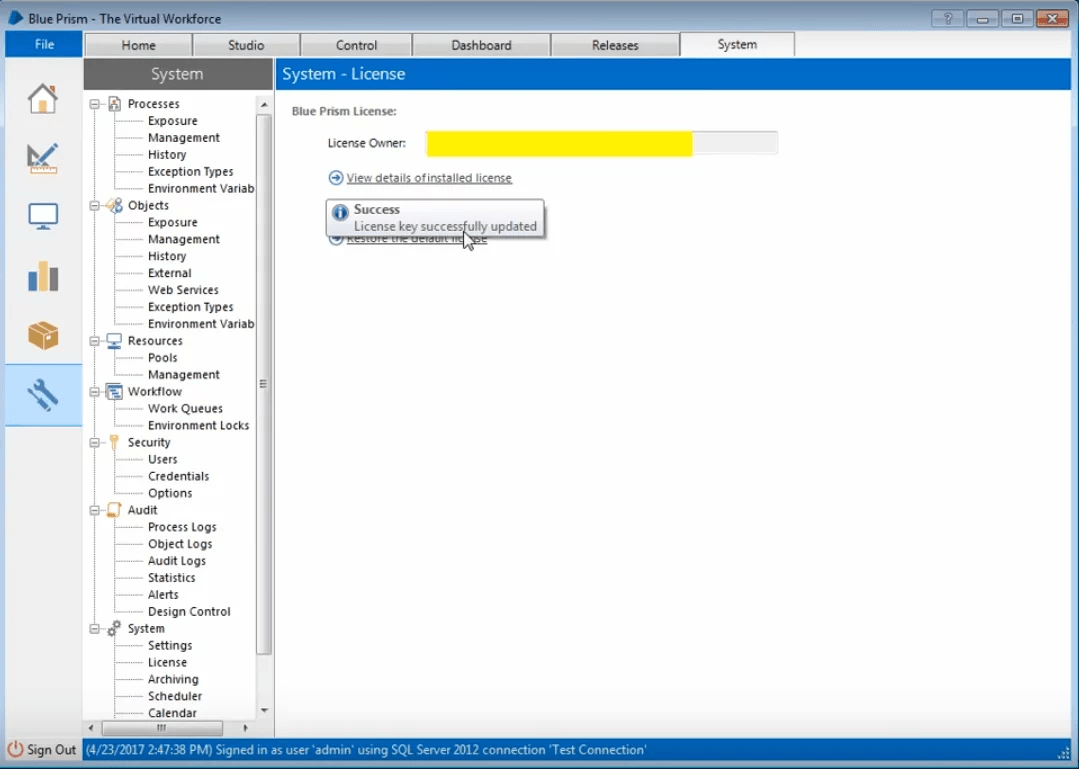Collapse the System tree branch

[95, 628]
